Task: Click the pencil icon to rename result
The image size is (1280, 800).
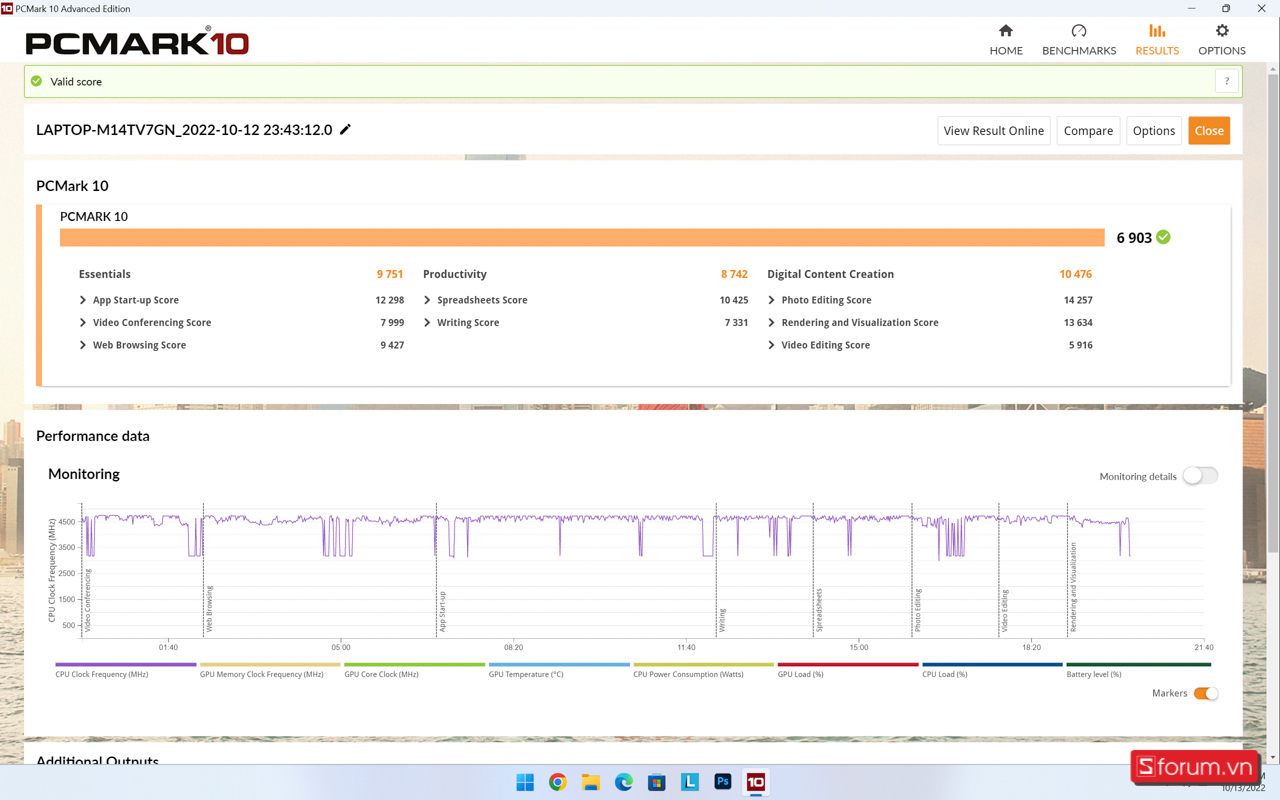Action: (x=346, y=129)
